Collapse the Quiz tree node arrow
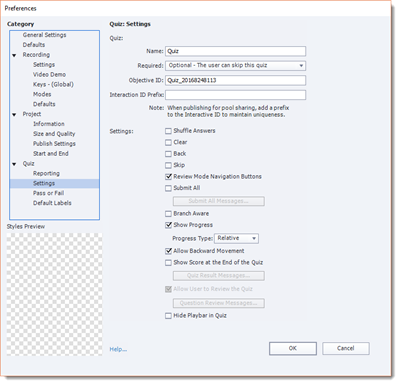Screen dimensions: 399x384 tap(14, 164)
